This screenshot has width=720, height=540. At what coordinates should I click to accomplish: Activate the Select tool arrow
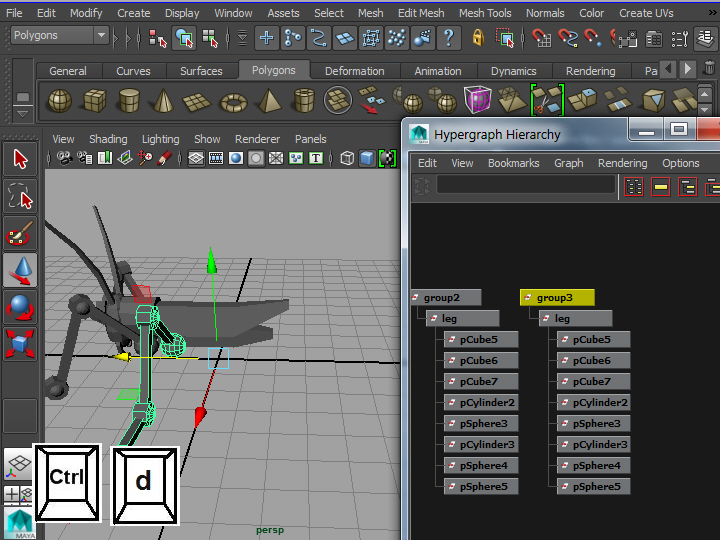click(x=20, y=159)
